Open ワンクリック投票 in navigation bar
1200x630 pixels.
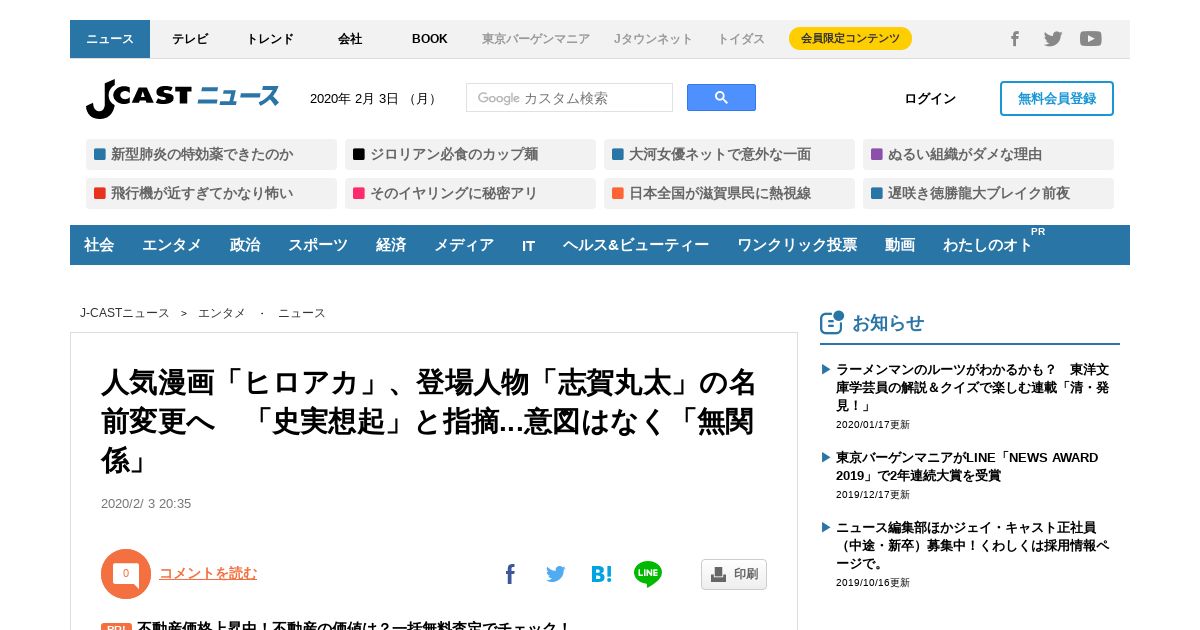[x=797, y=245]
